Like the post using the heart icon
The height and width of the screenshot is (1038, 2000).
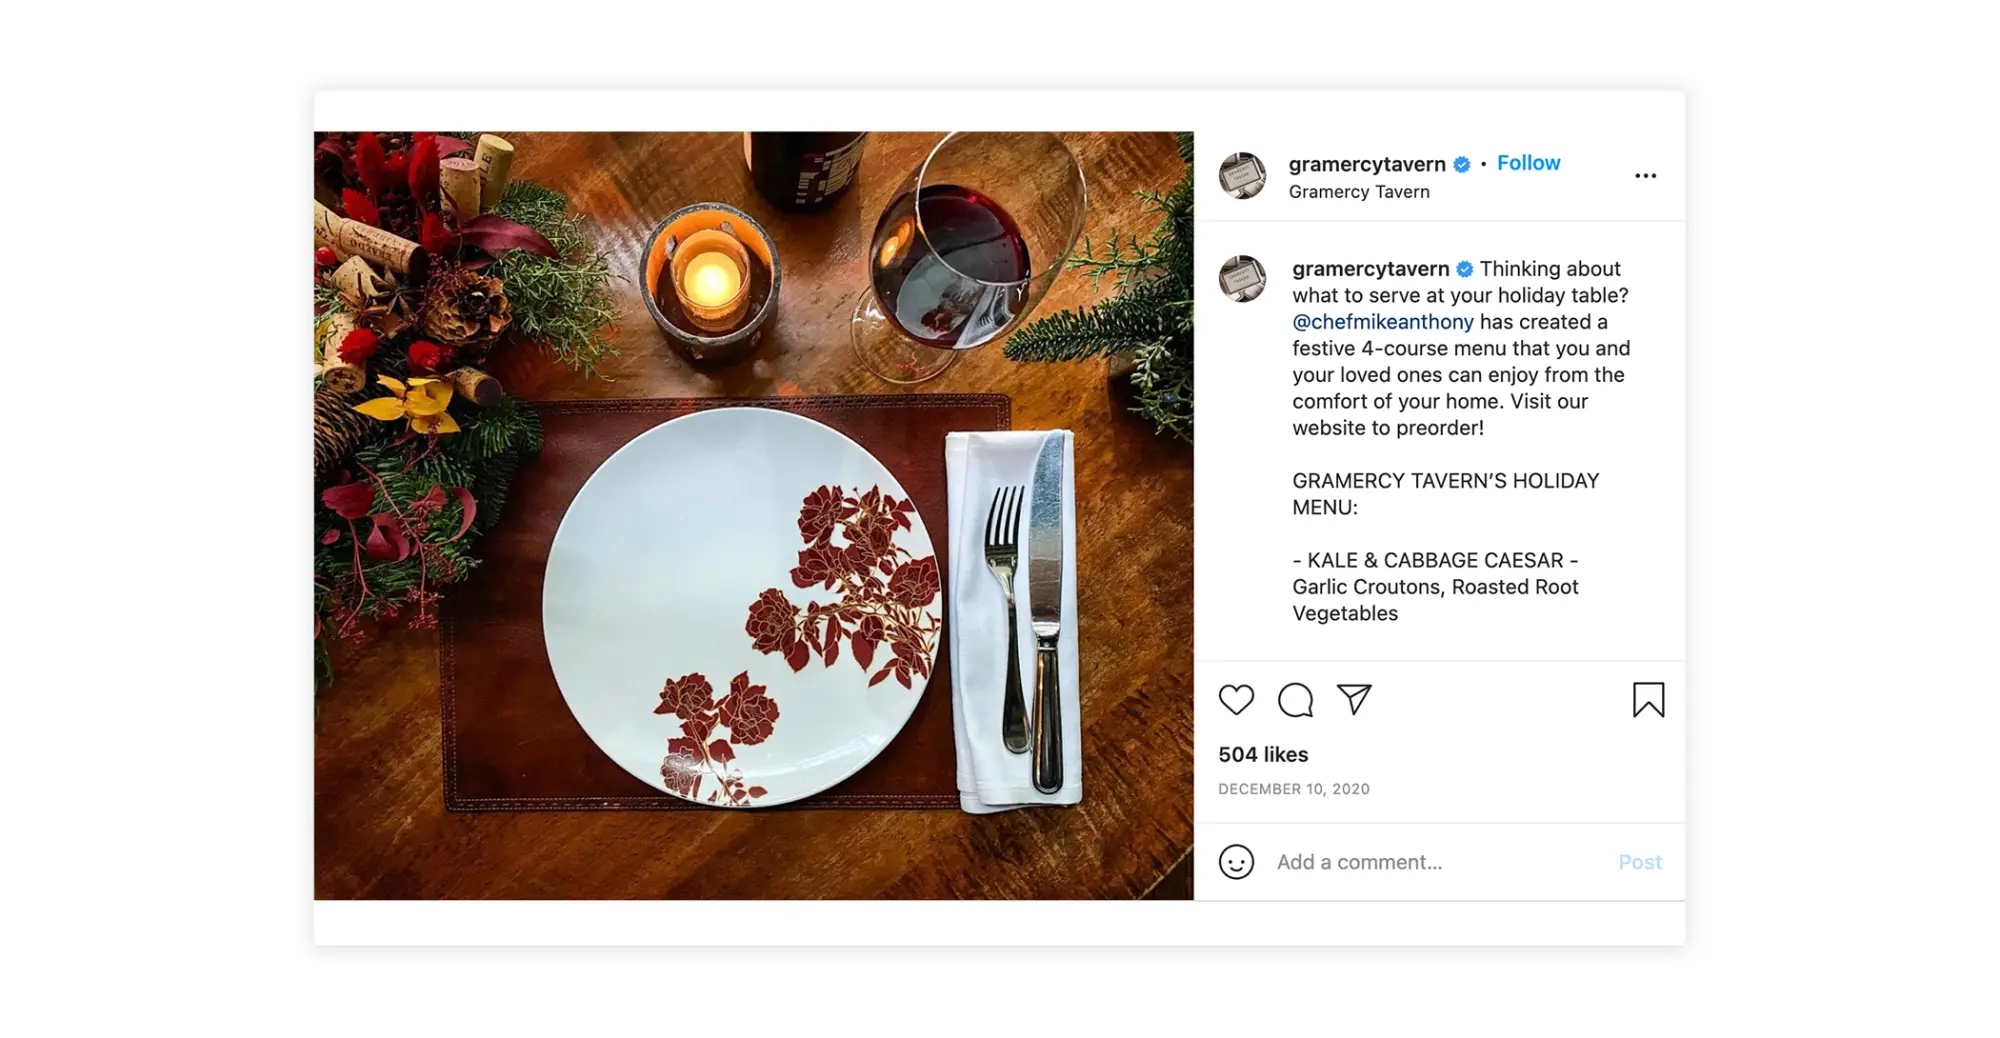pos(1236,701)
